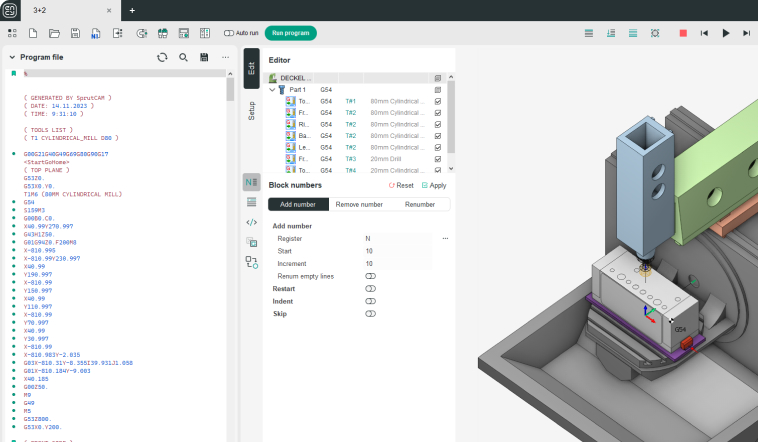
Task: Click the Run program button
Action: click(x=290, y=33)
